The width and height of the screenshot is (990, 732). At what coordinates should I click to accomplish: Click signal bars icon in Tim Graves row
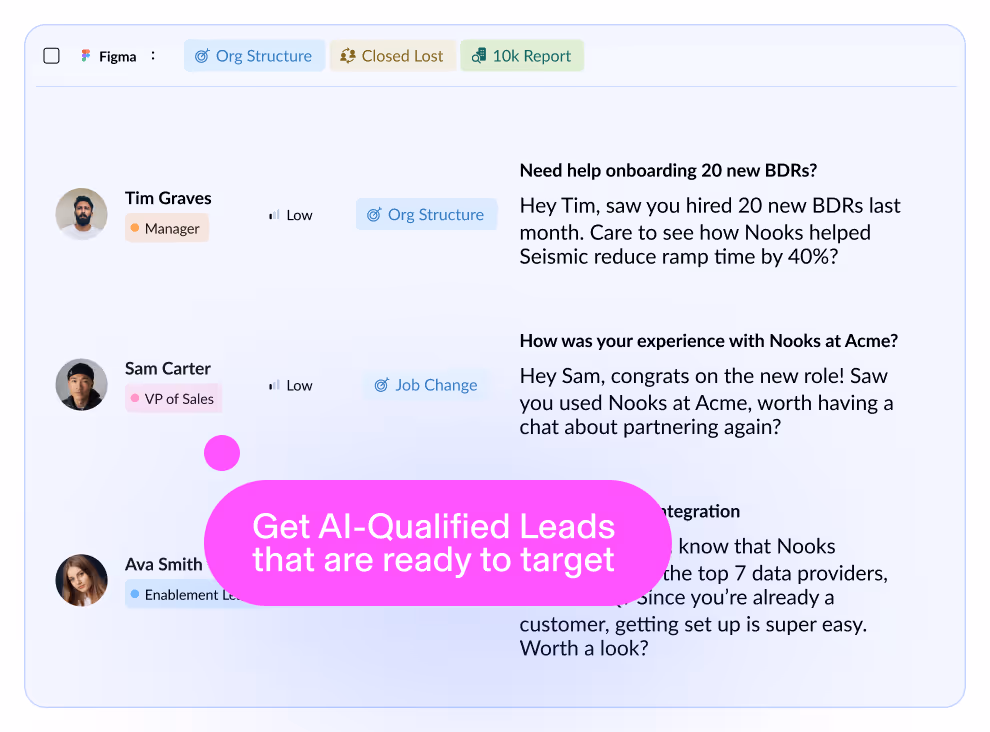(x=274, y=215)
